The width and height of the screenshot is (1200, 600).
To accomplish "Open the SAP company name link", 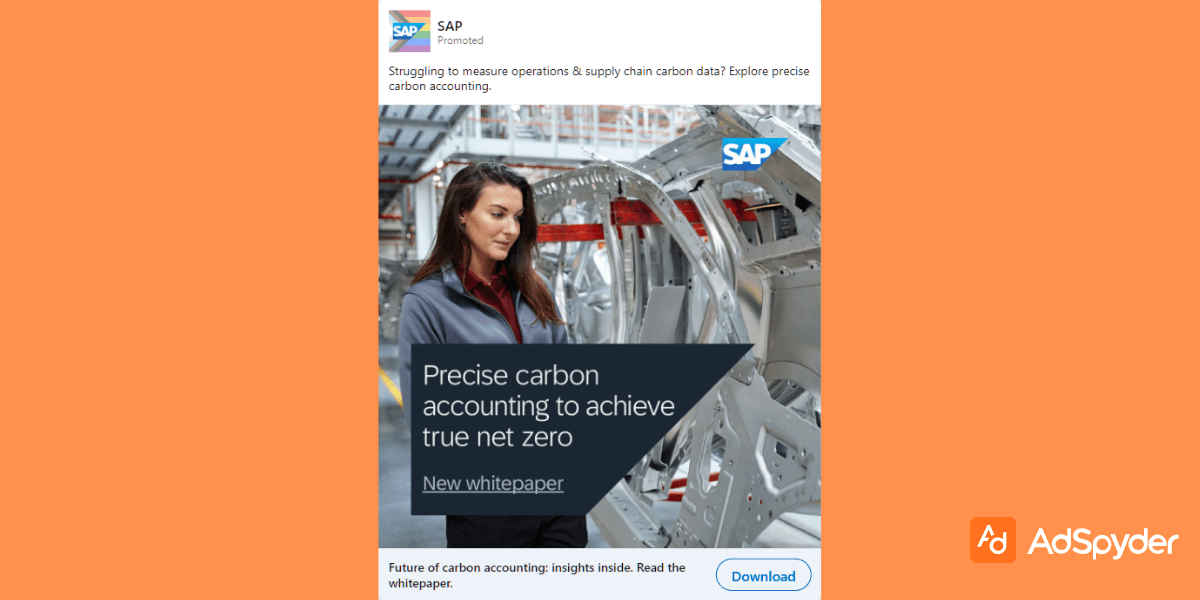I will 450,25.
